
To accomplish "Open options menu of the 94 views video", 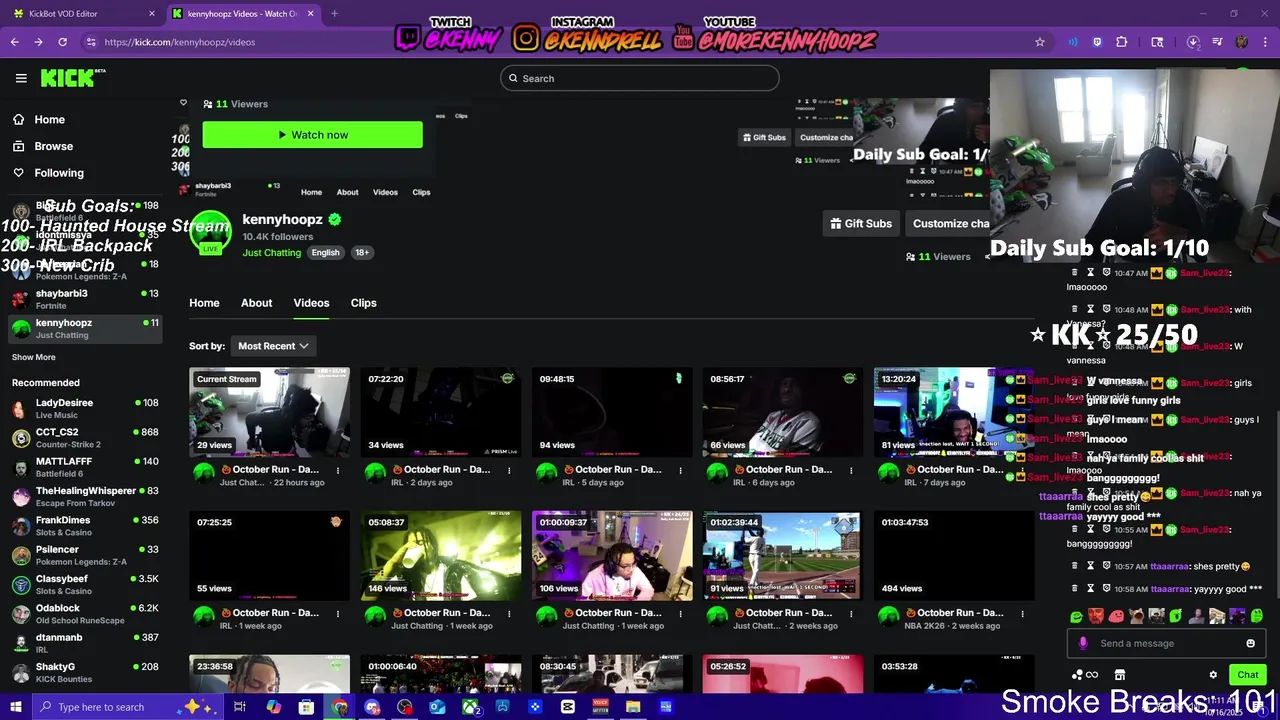I will click(x=680, y=470).
